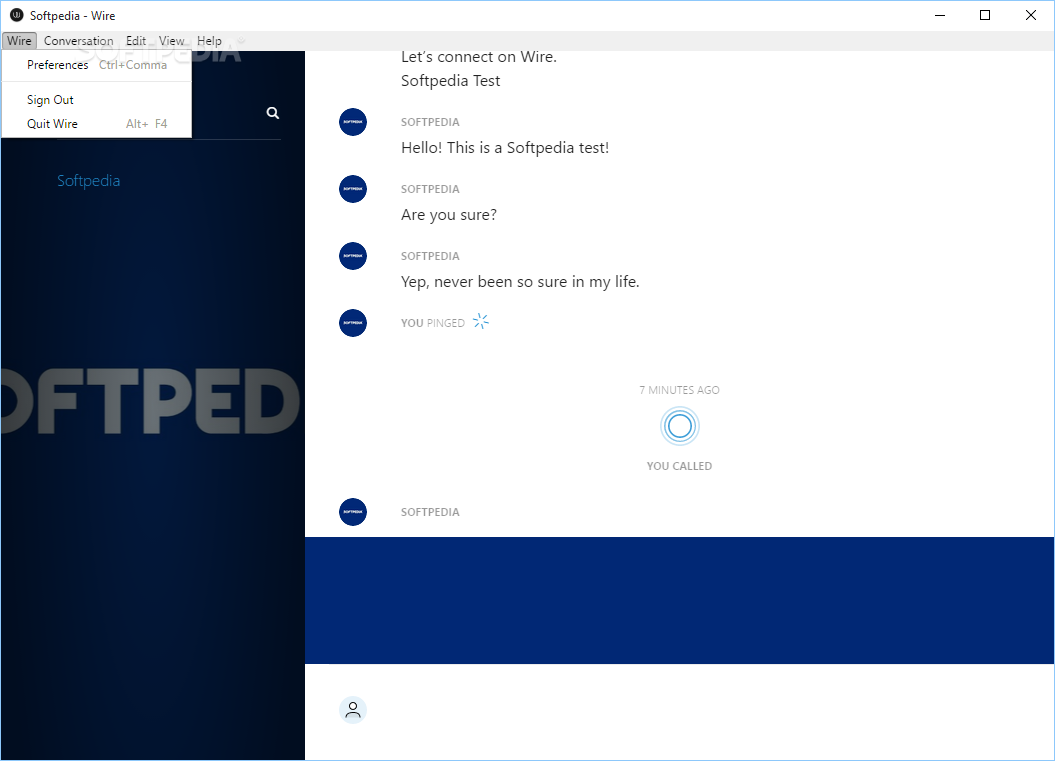Click the user profile icon near message input
The image size is (1055, 761).
[353, 710]
